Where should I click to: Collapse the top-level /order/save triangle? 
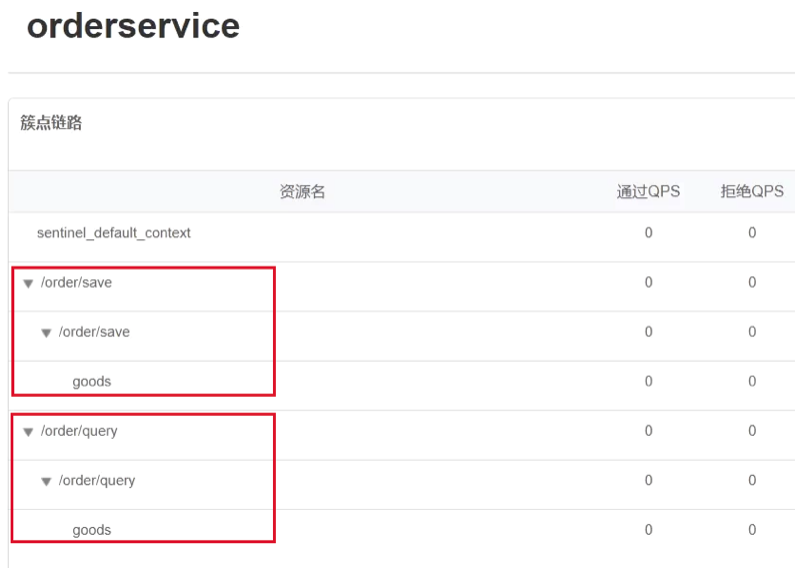coord(28,283)
